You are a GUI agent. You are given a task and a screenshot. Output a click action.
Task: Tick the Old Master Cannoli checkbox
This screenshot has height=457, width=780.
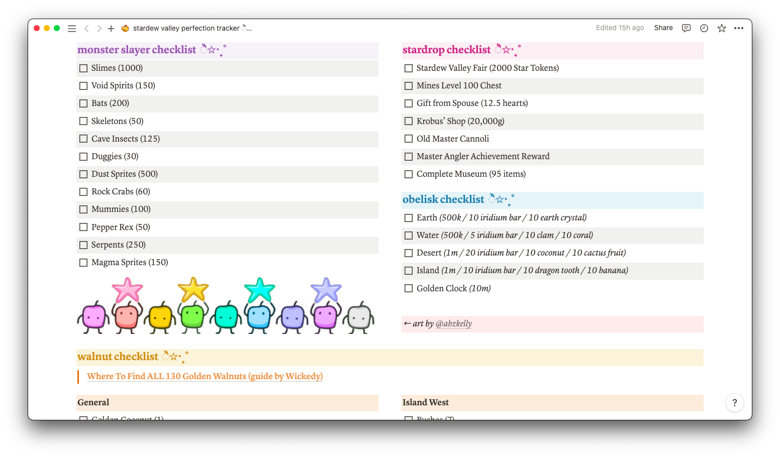(x=408, y=139)
